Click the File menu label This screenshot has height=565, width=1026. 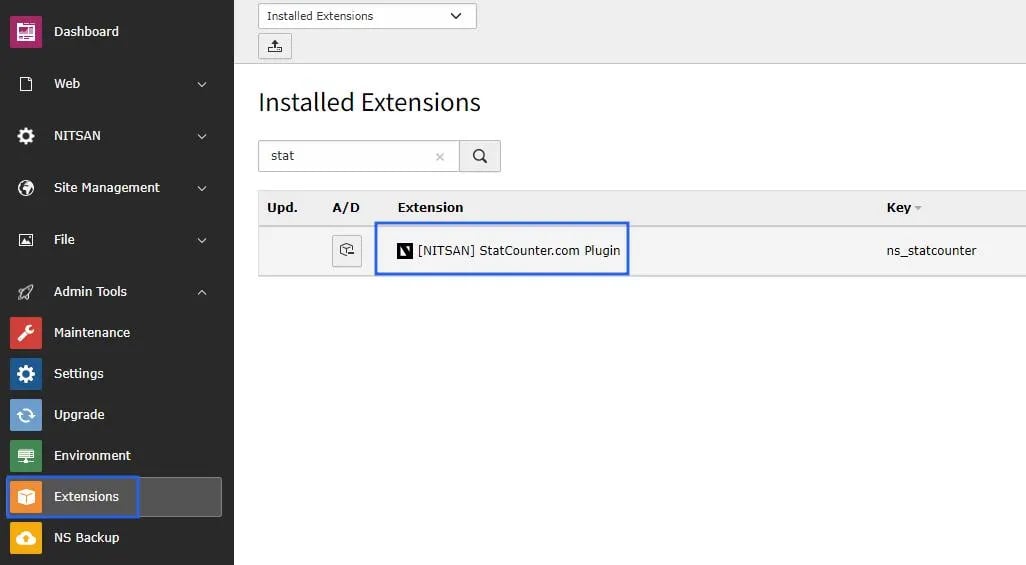pos(64,240)
